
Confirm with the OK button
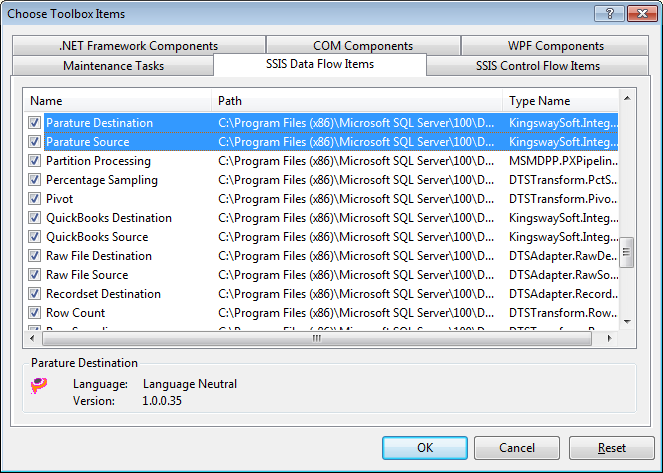pos(425,448)
